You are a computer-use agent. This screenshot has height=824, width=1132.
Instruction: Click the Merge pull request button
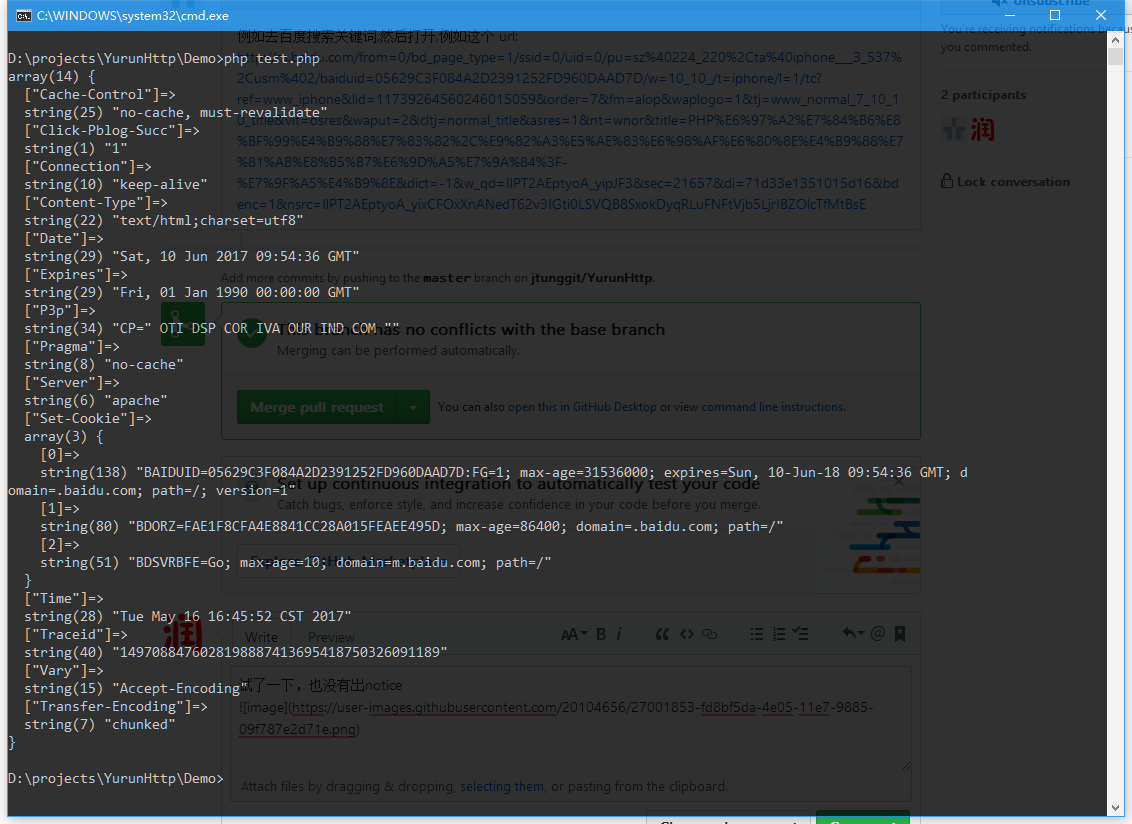316,407
